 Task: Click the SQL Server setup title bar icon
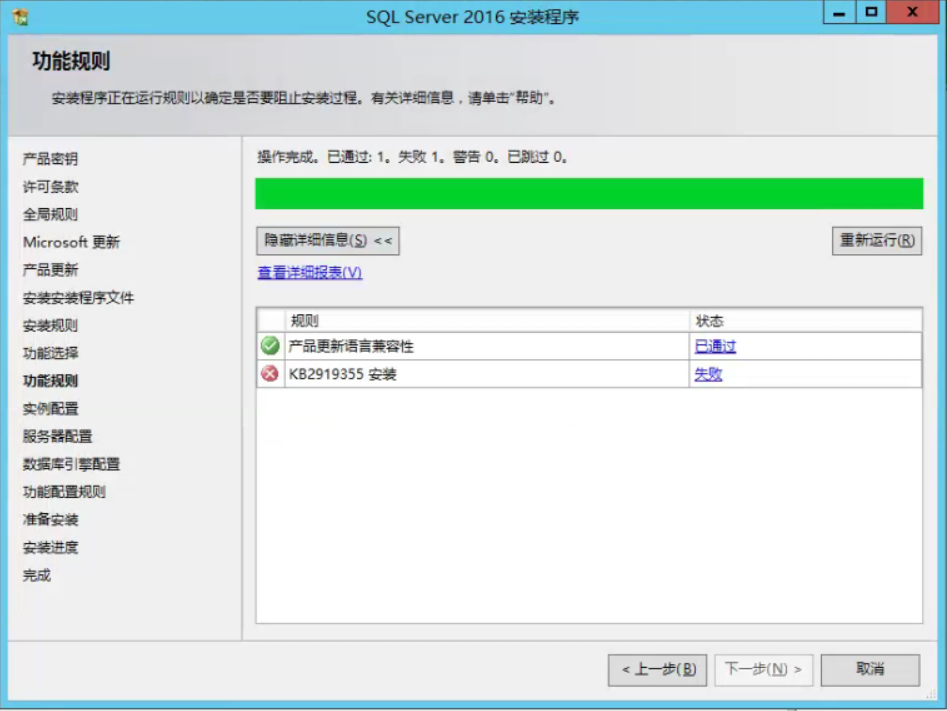(x=20, y=16)
